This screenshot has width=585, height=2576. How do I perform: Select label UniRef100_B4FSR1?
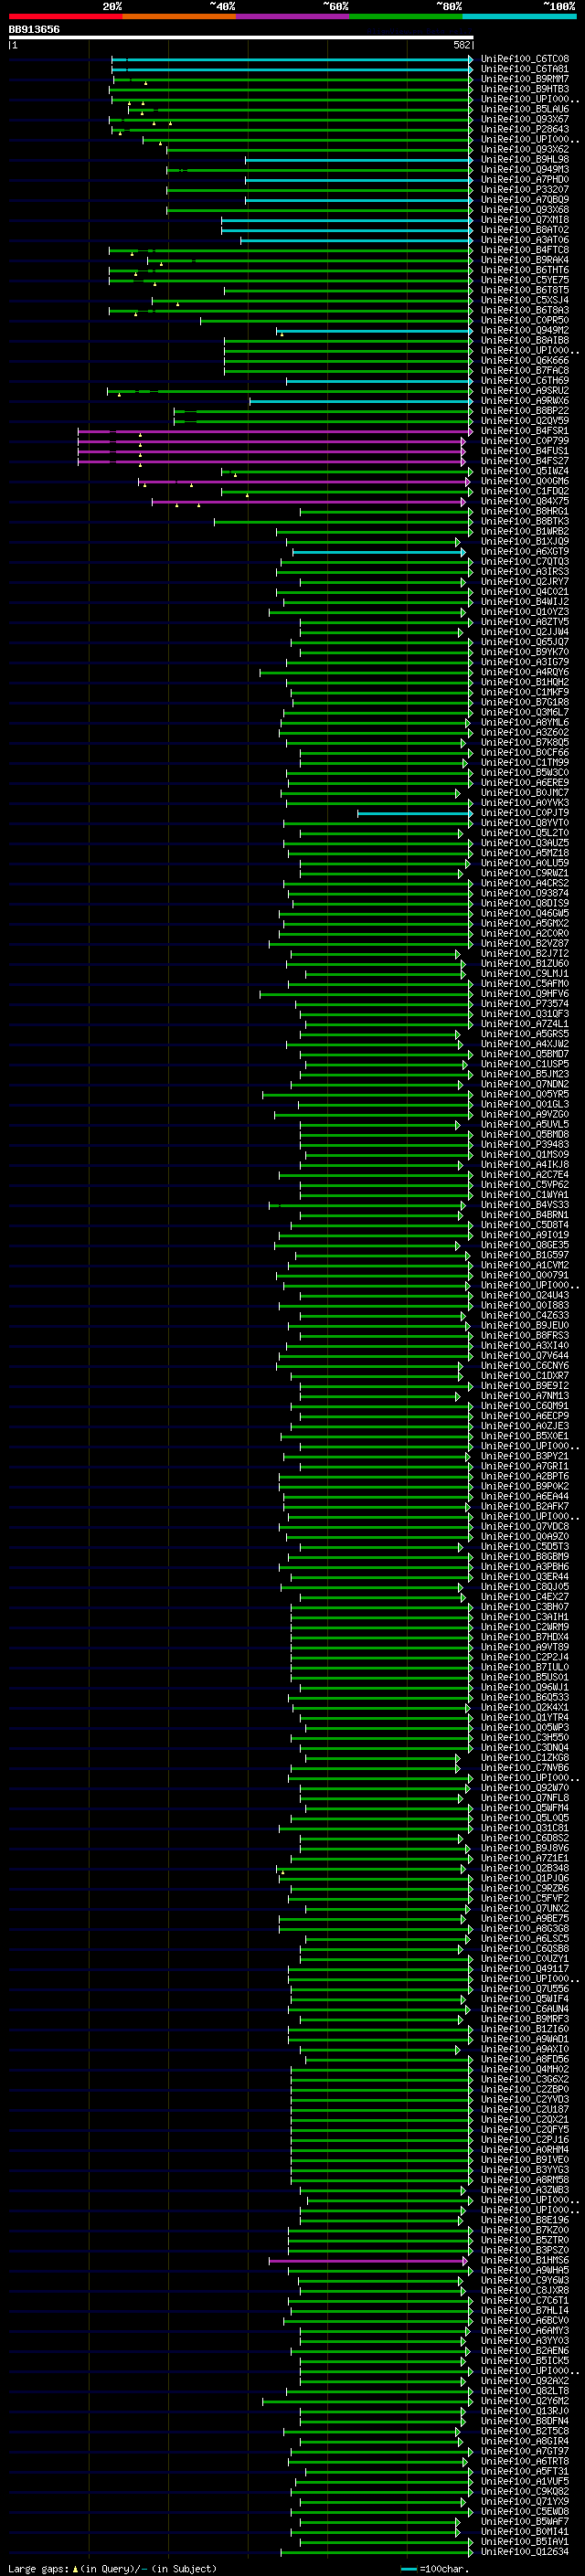tap(525, 431)
